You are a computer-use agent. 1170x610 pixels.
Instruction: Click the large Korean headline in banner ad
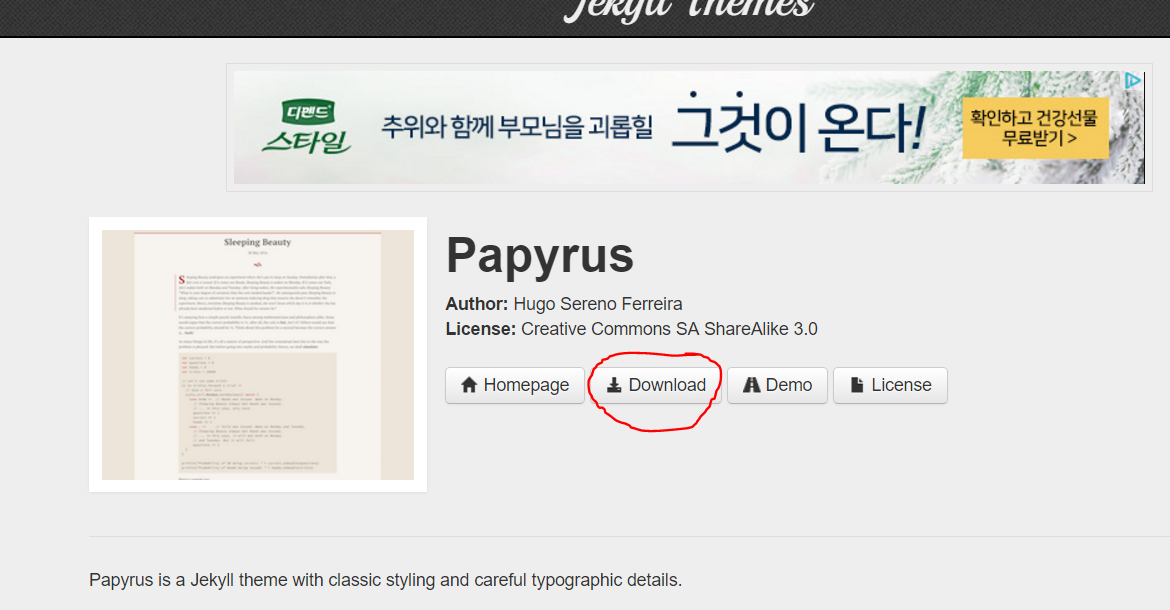(799, 125)
